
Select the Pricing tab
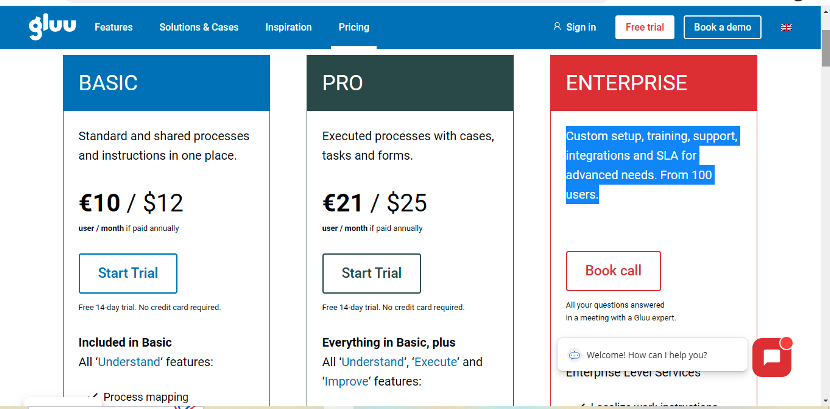tap(354, 27)
